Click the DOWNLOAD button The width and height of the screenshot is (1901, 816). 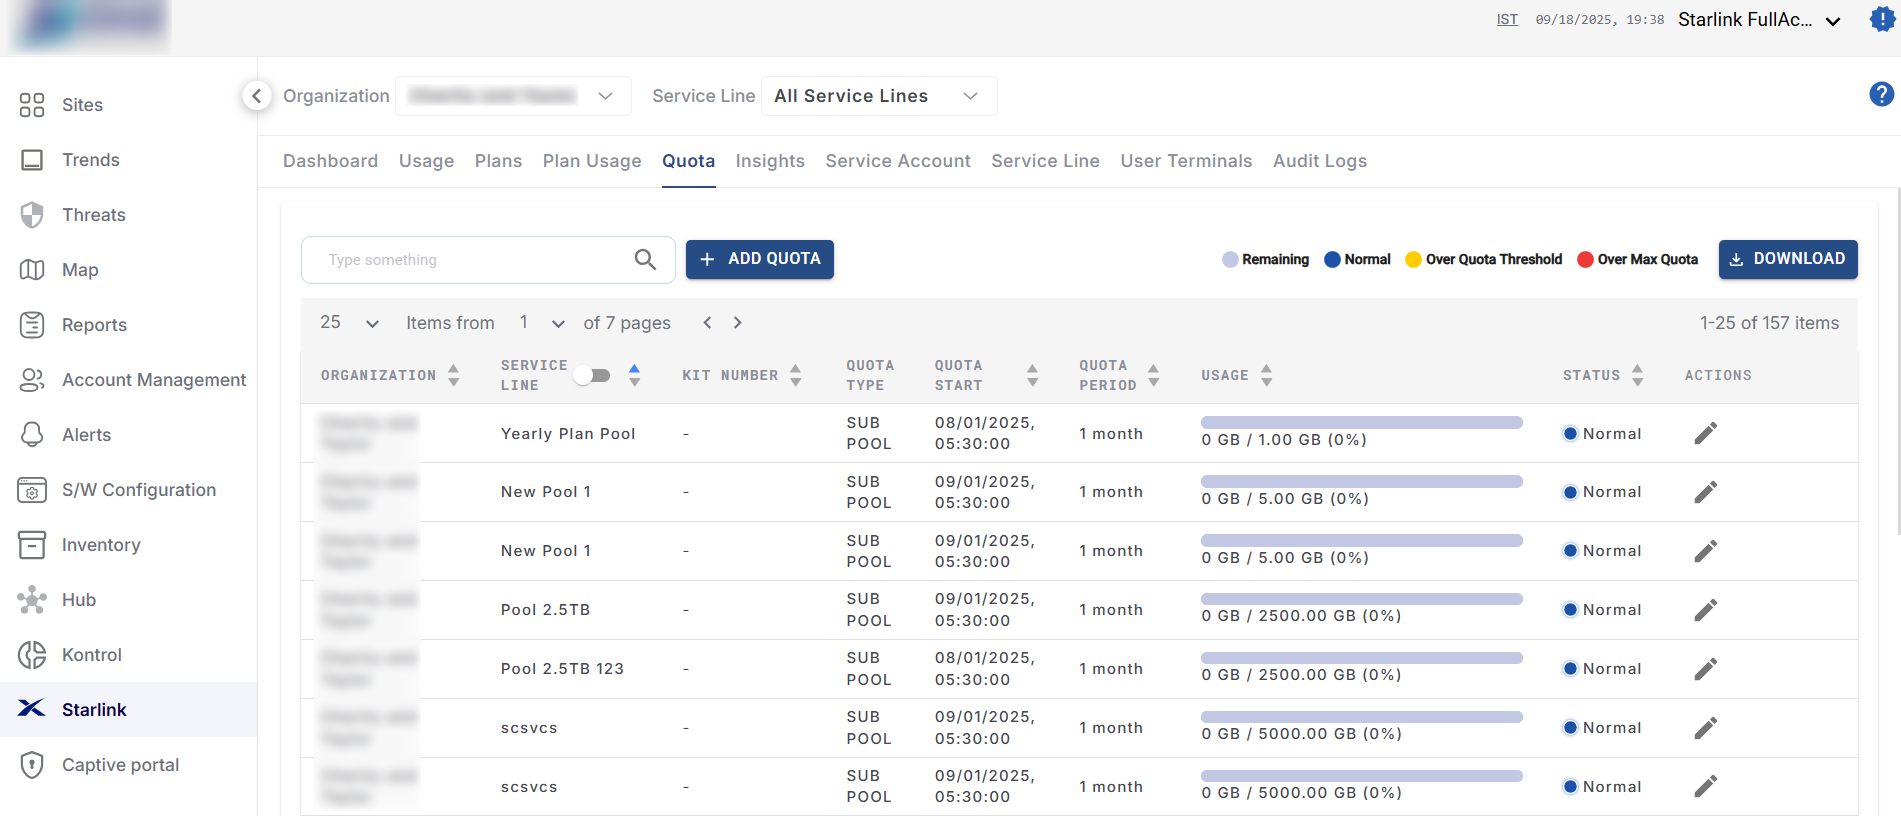[1787, 259]
